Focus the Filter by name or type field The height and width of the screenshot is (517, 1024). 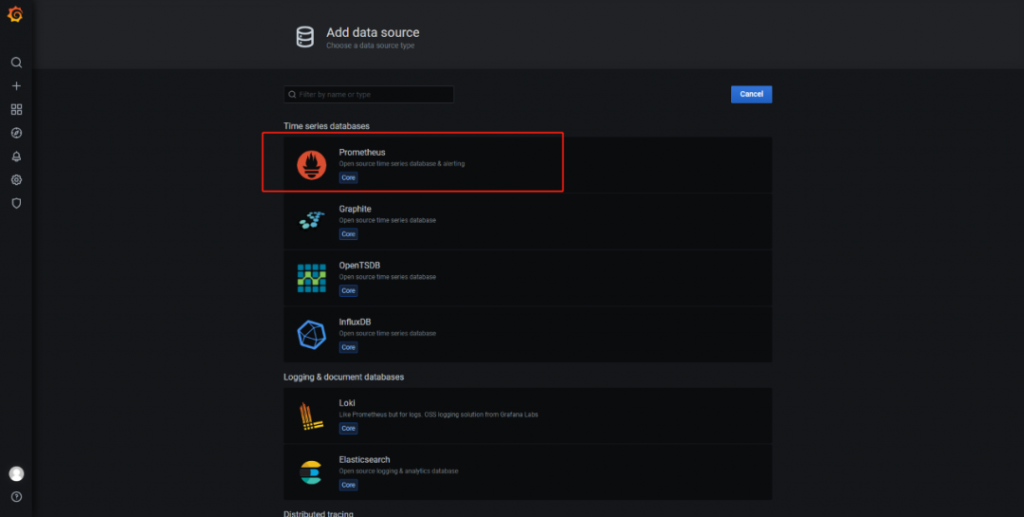(368, 95)
